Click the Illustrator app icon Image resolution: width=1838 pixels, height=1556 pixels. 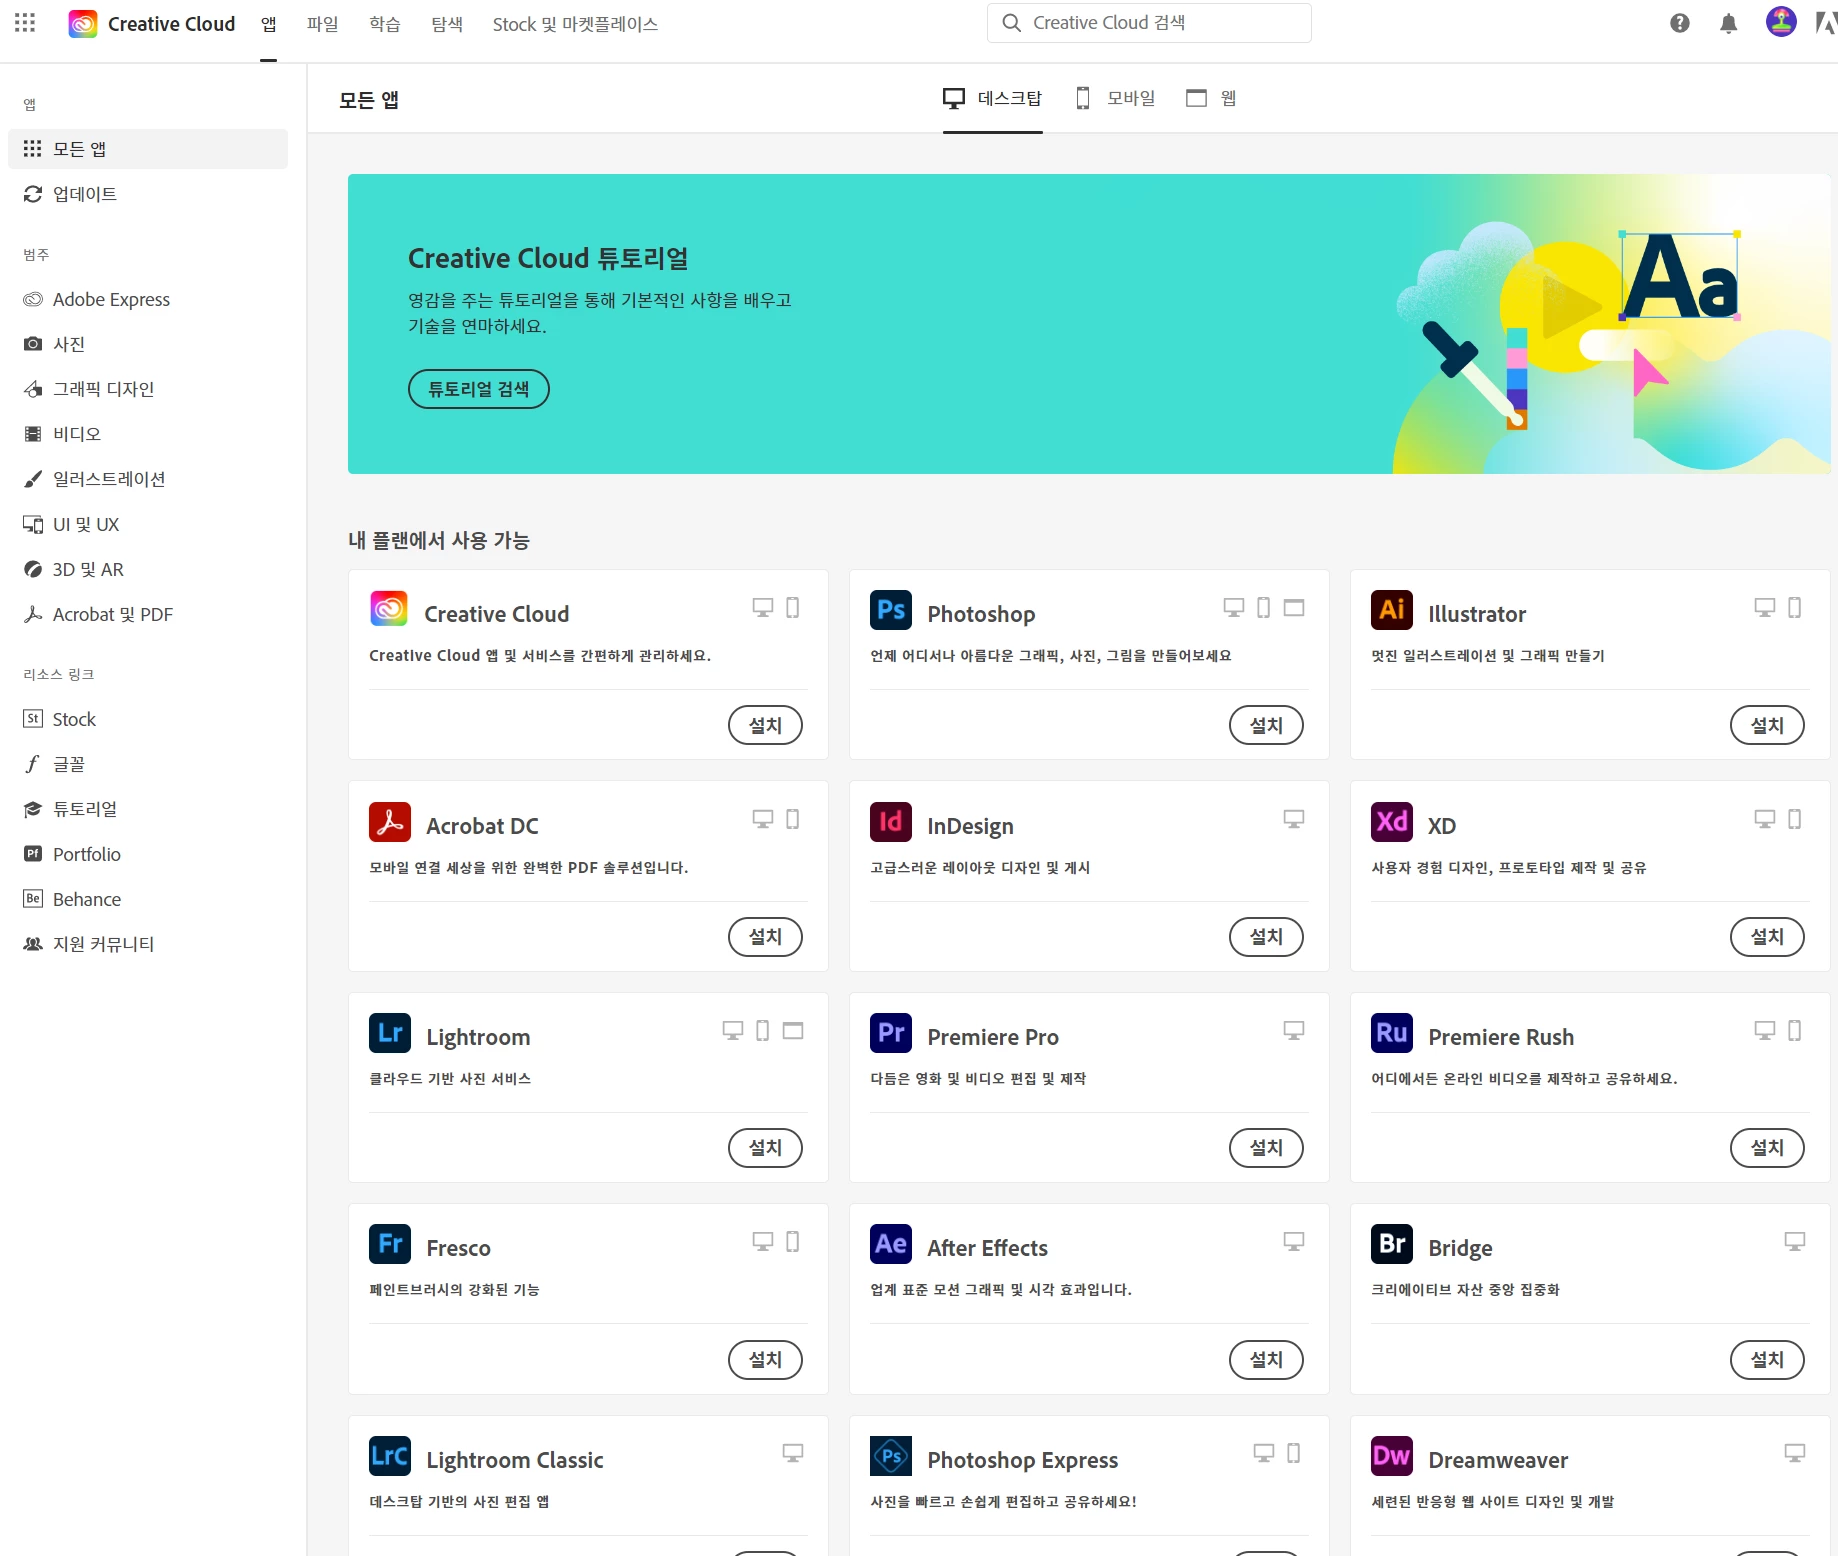(1392, 610)
